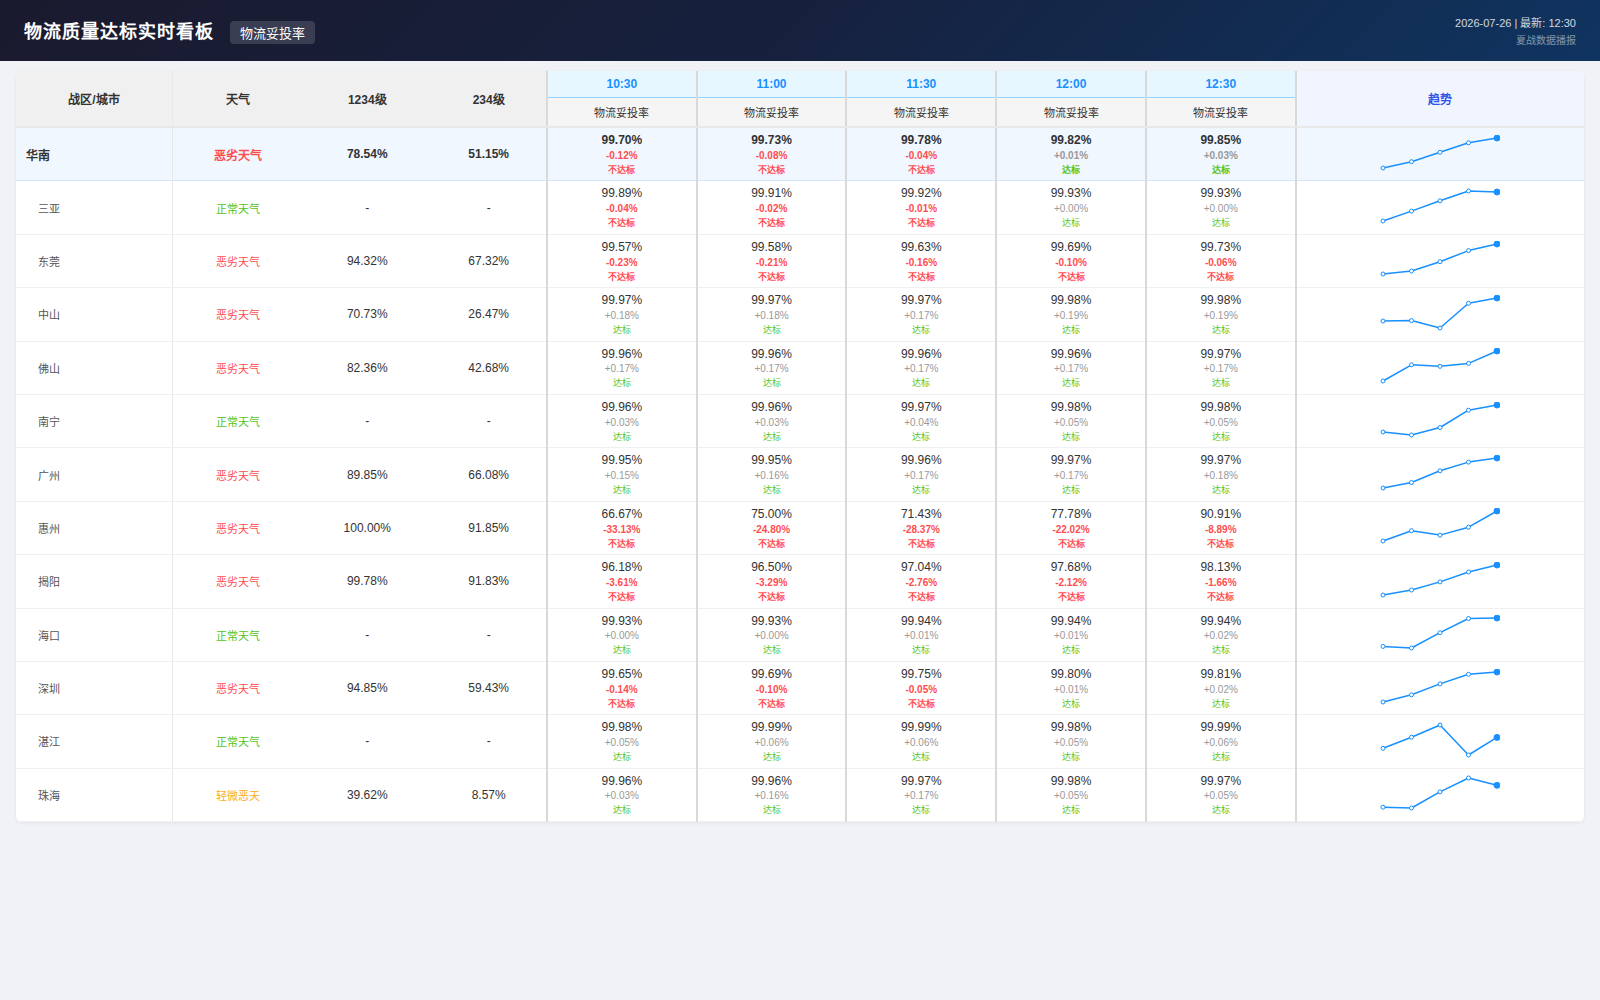The height and width of the screenshot is (1000, 1600).
Task: Select the 11:30 time column header
Action: coord(921,84)
